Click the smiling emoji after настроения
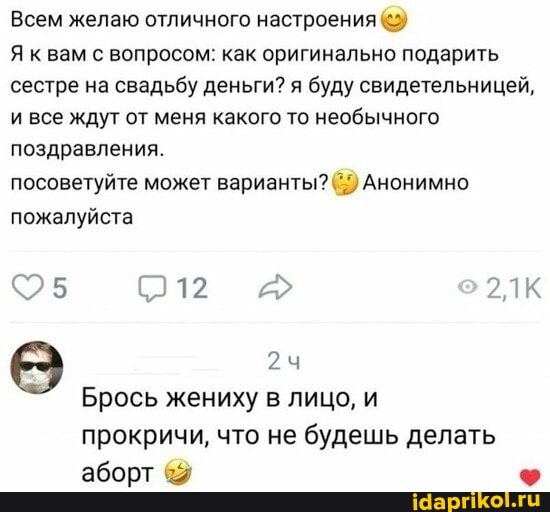 point(393,21)
